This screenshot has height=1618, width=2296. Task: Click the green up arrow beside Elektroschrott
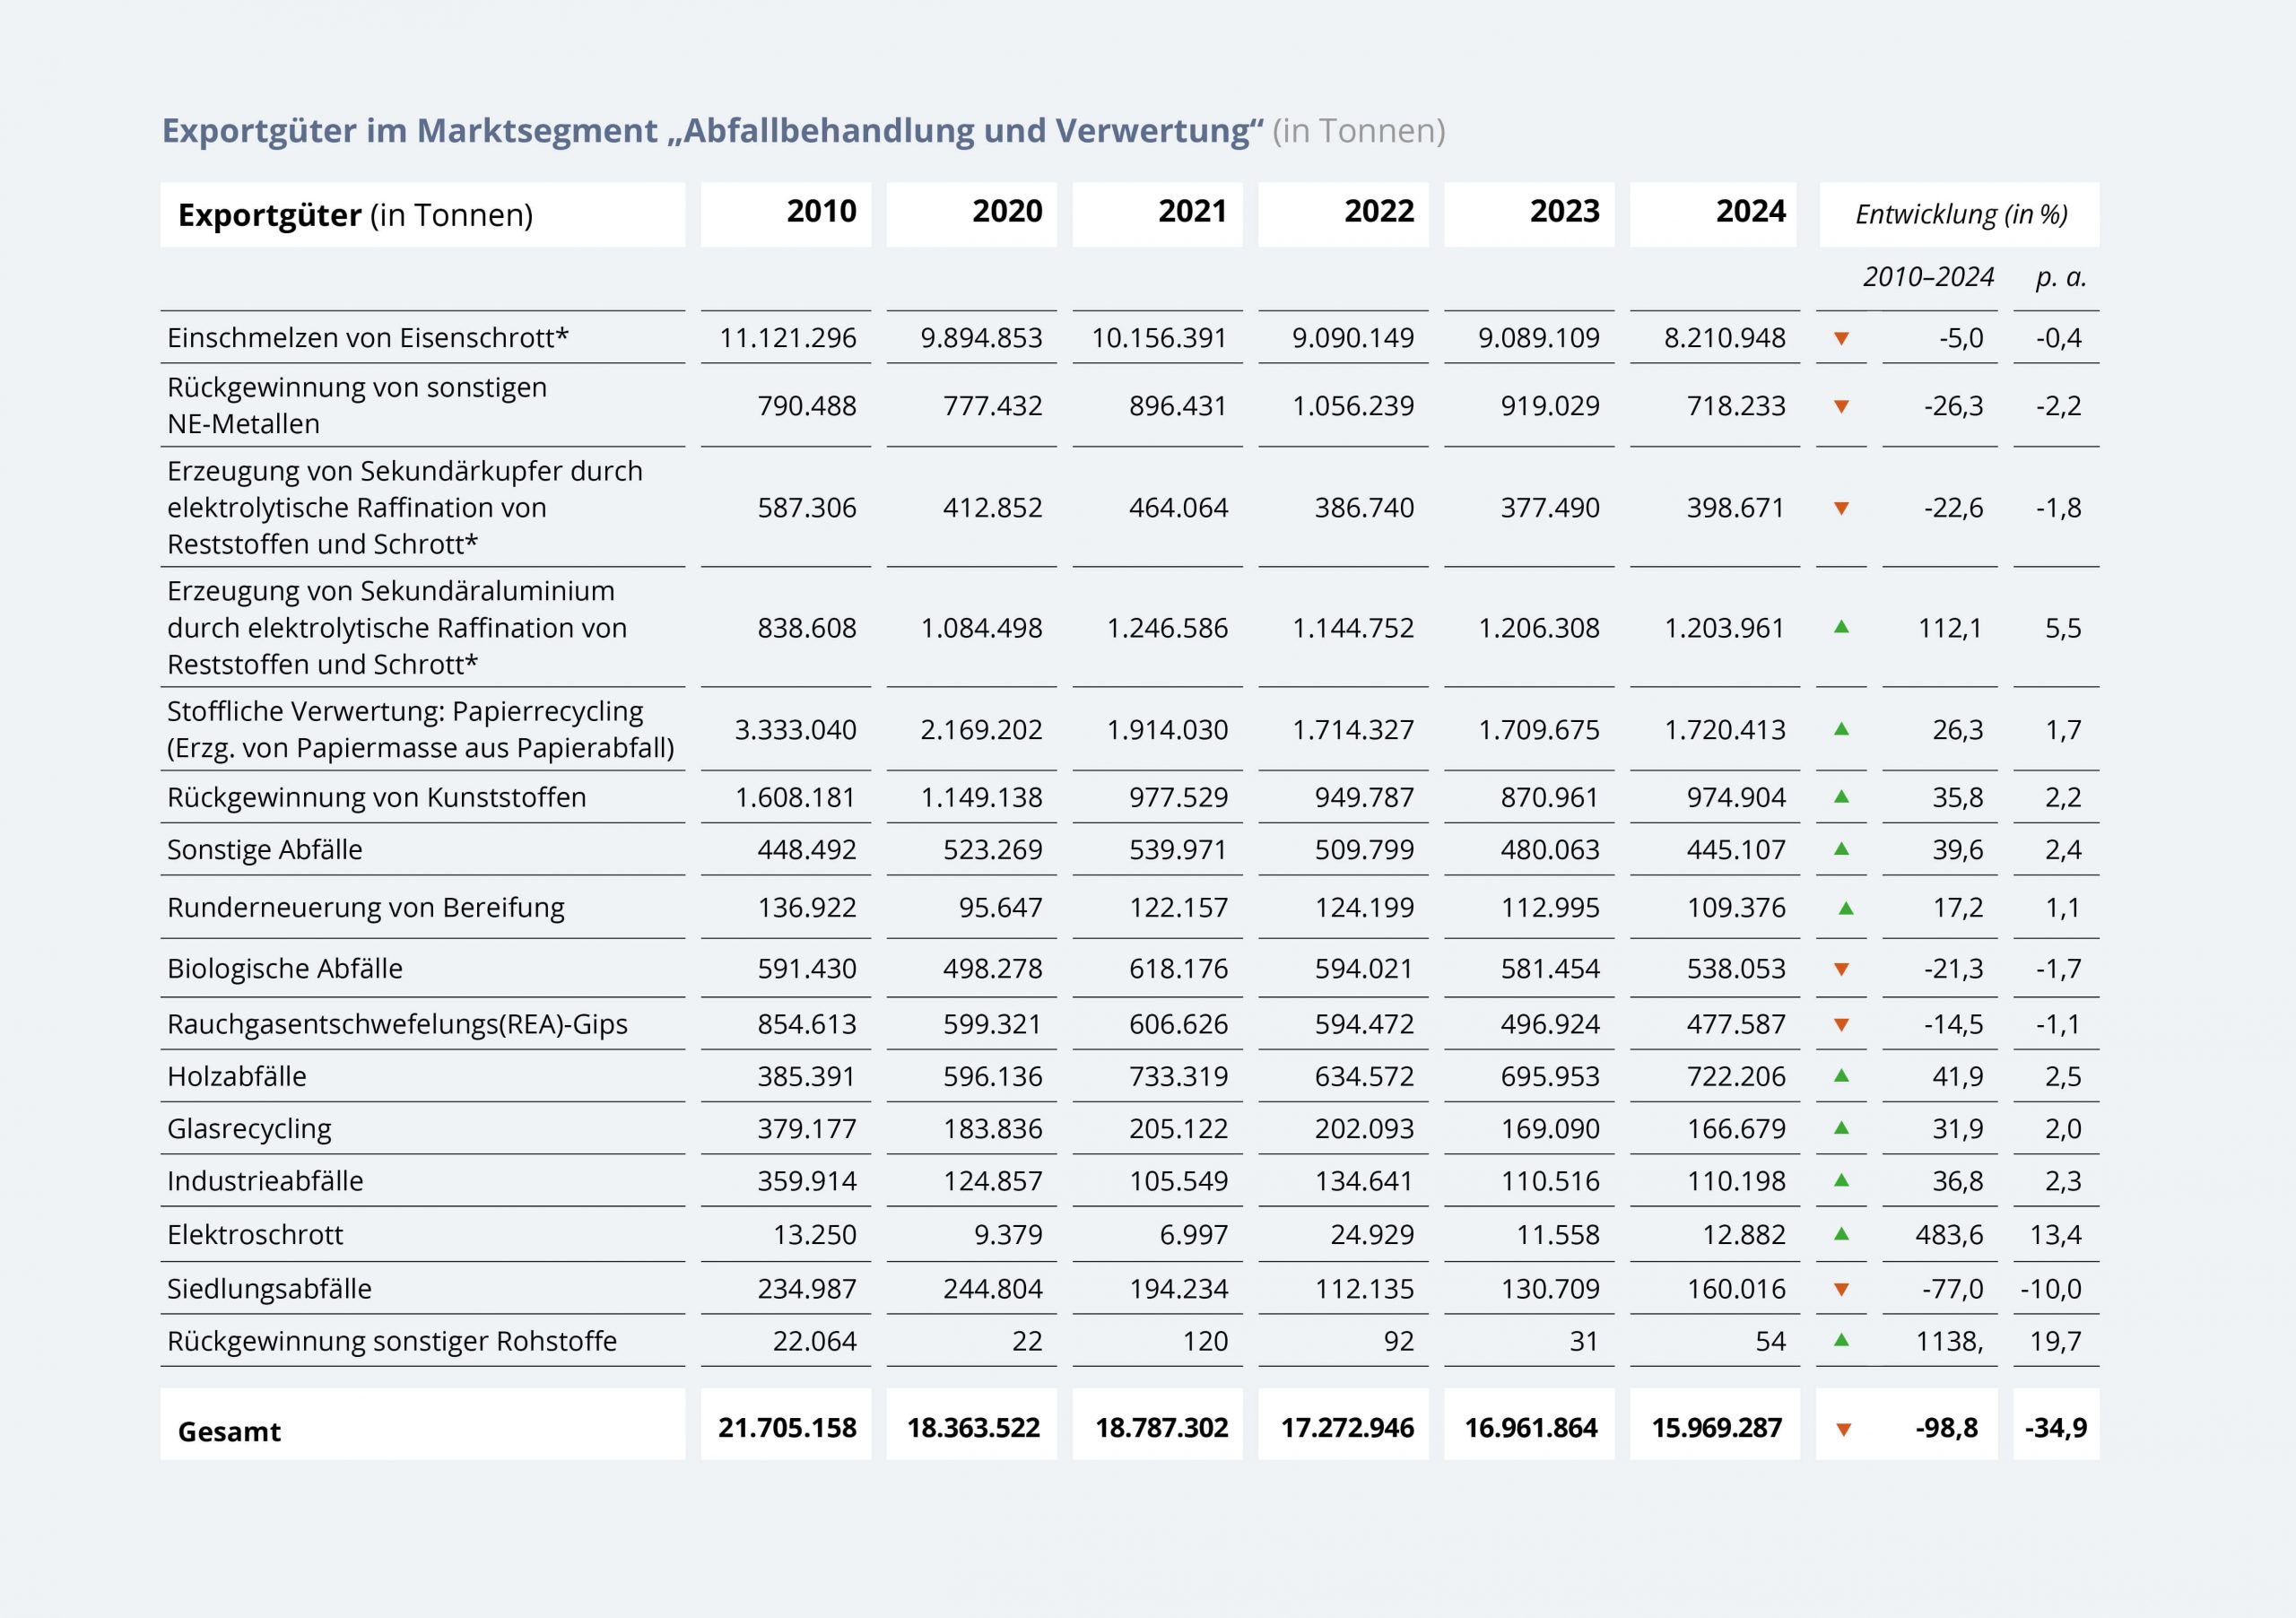coord(1841,1234)
